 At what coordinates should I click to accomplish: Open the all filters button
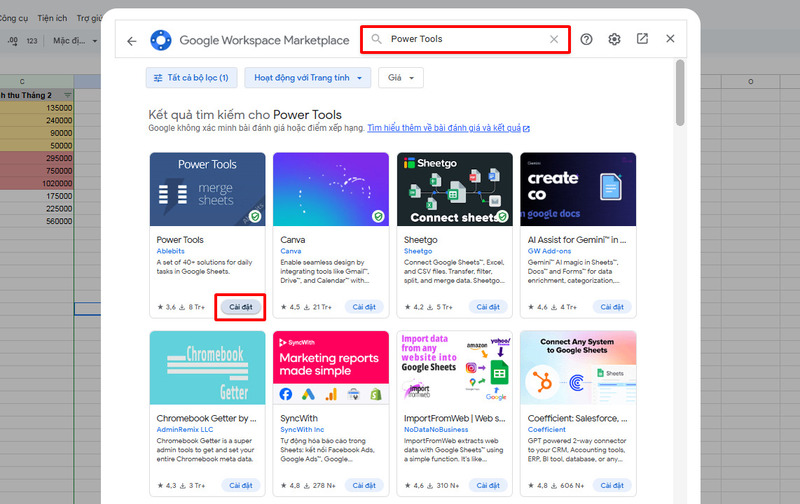pos(192,78)
